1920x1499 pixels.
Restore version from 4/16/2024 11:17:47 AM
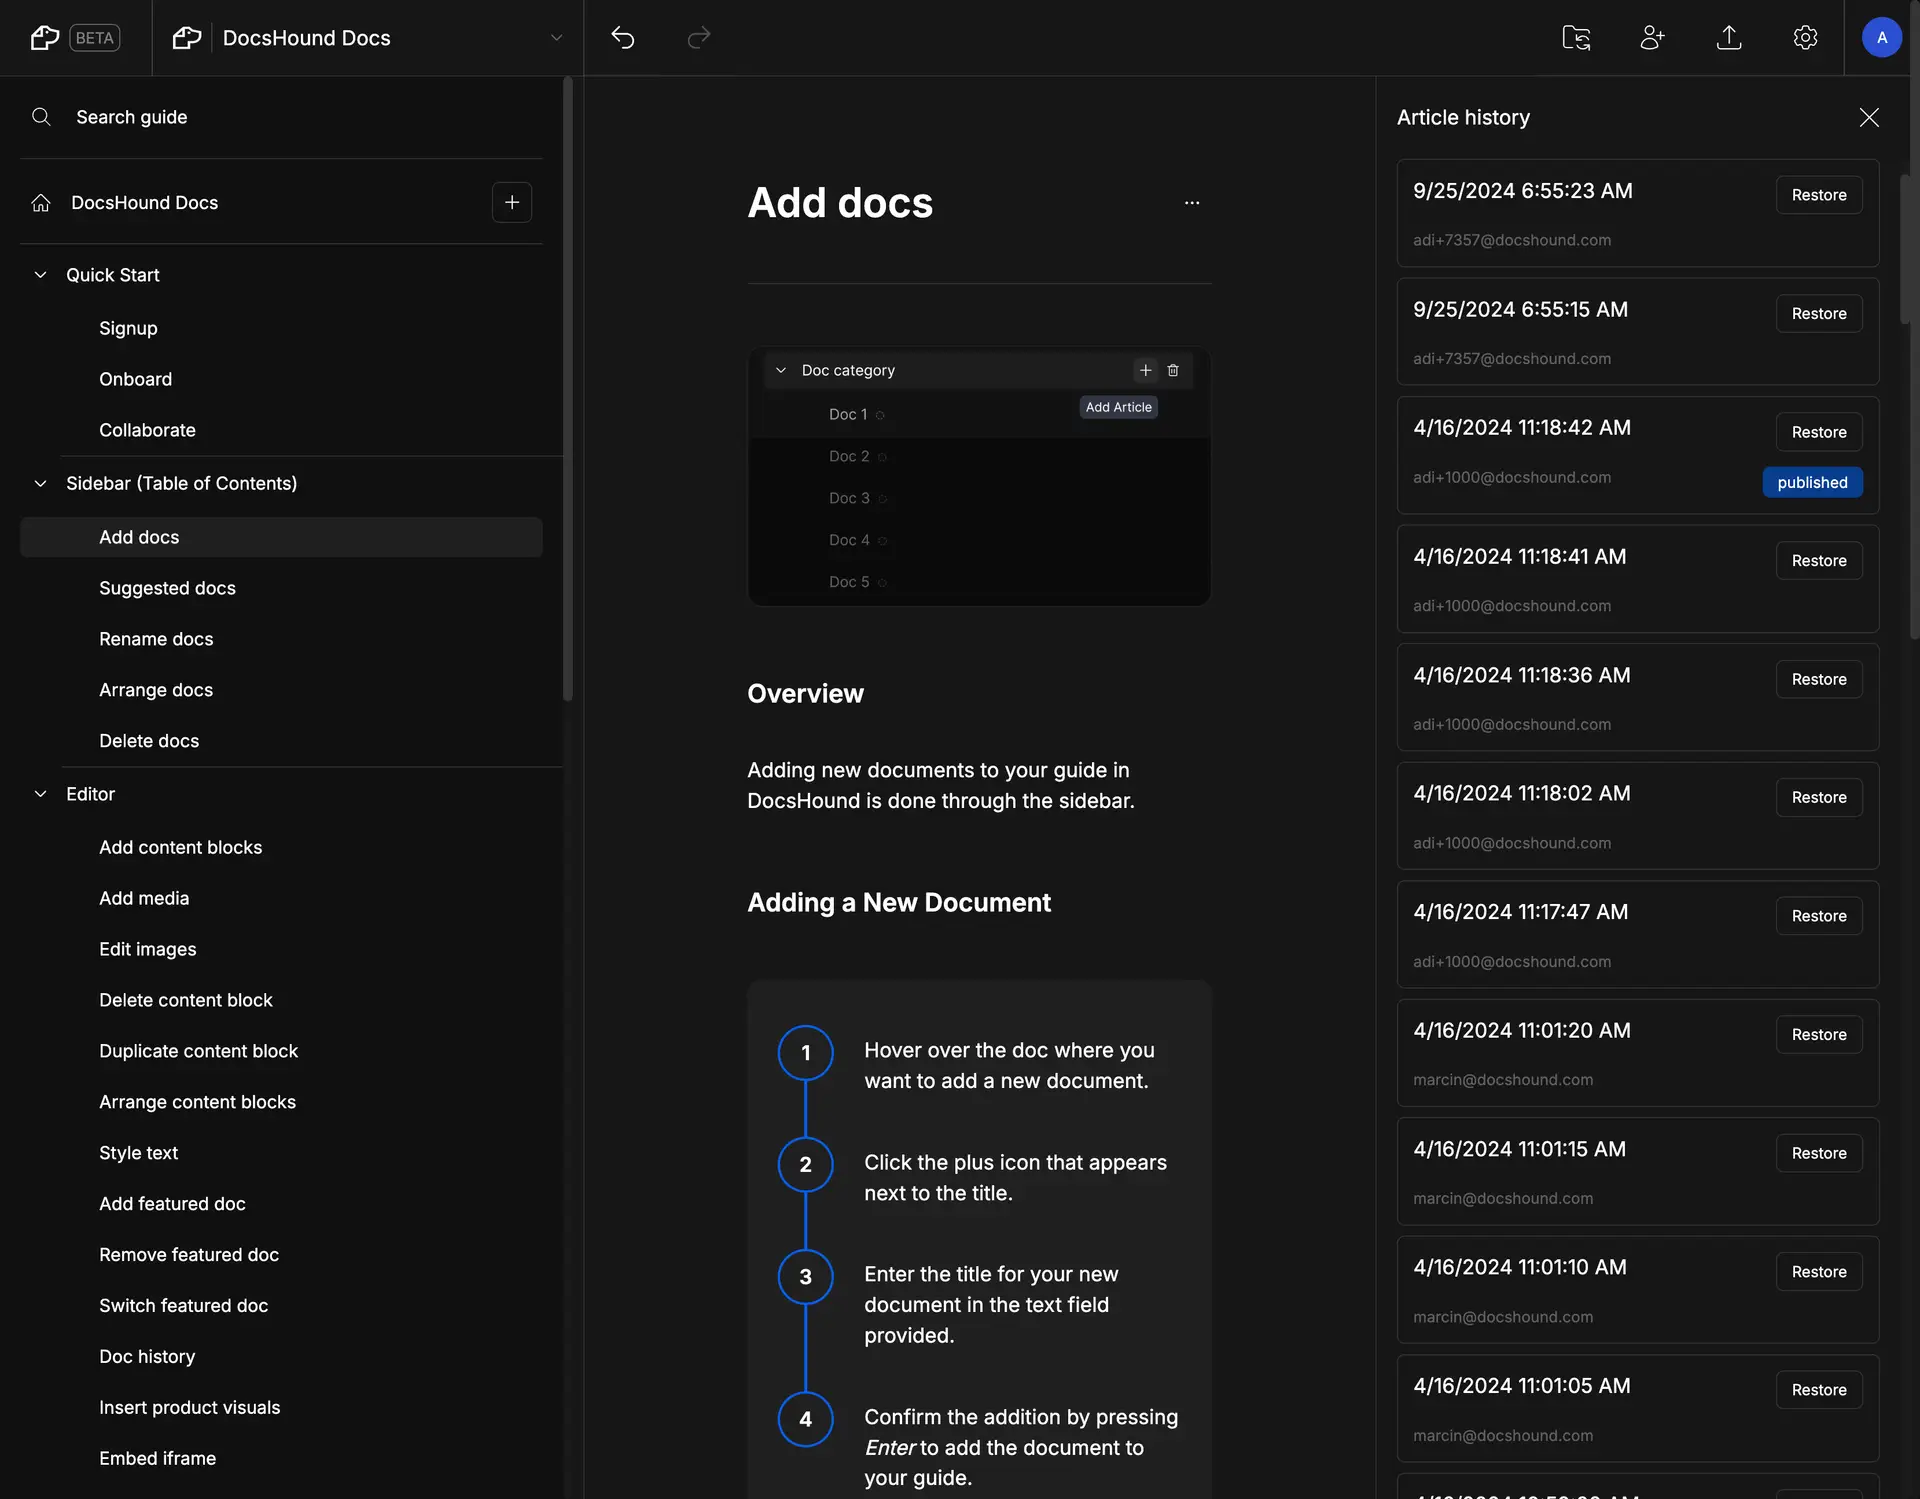point(1819,916)
